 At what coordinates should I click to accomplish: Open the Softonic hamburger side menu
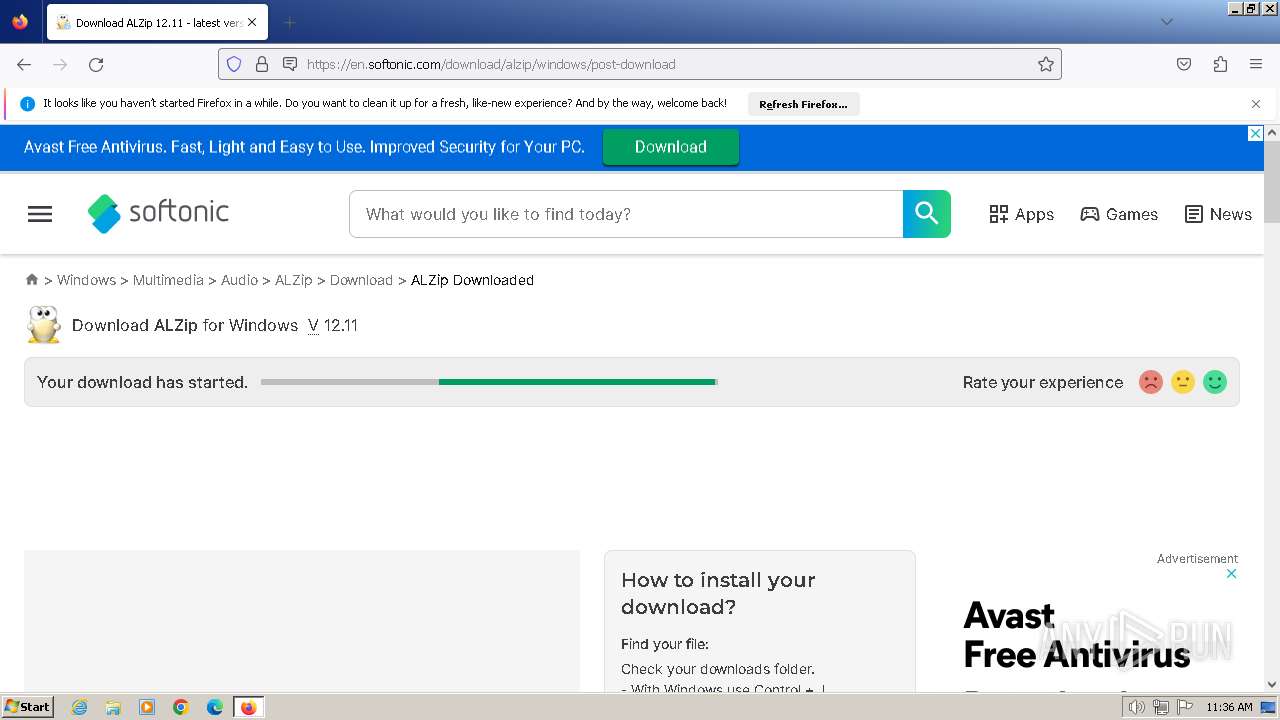(40, 214)
